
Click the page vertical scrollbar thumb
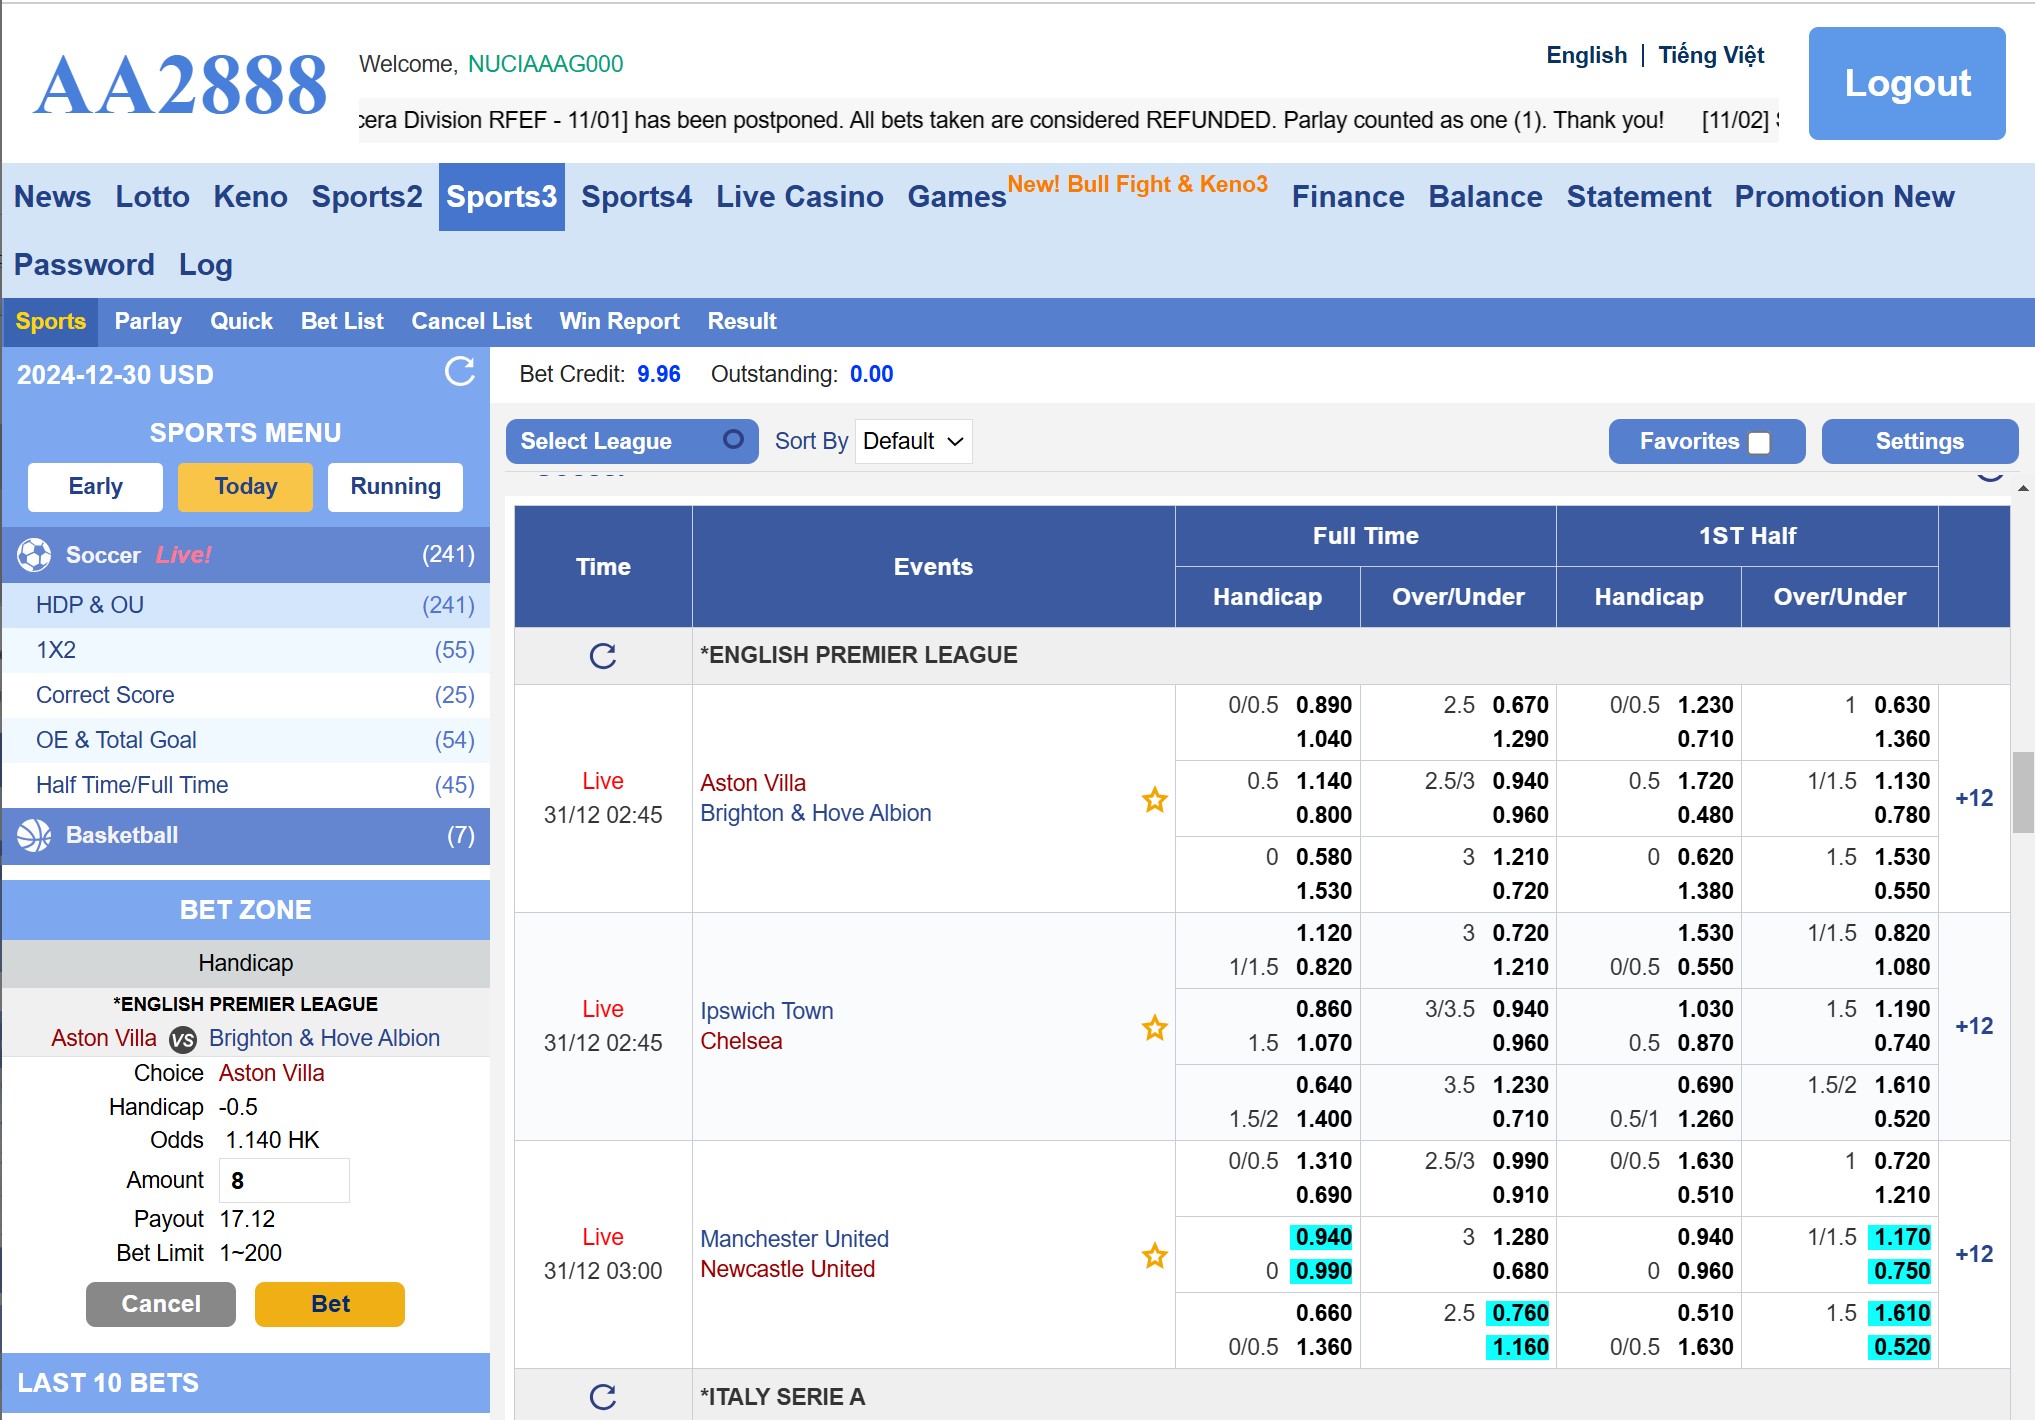click(2023, 792)
